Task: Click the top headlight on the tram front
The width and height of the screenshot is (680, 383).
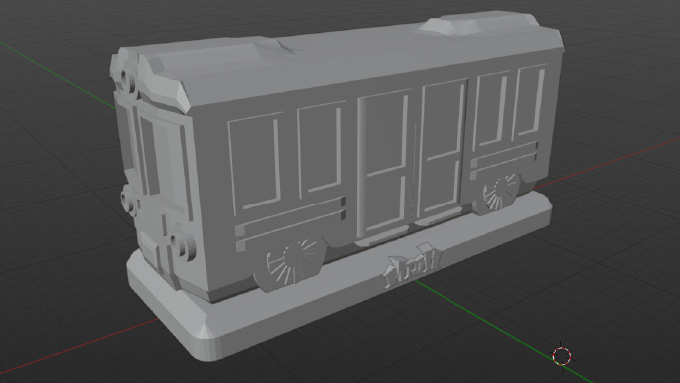Action: pos(127,81)
